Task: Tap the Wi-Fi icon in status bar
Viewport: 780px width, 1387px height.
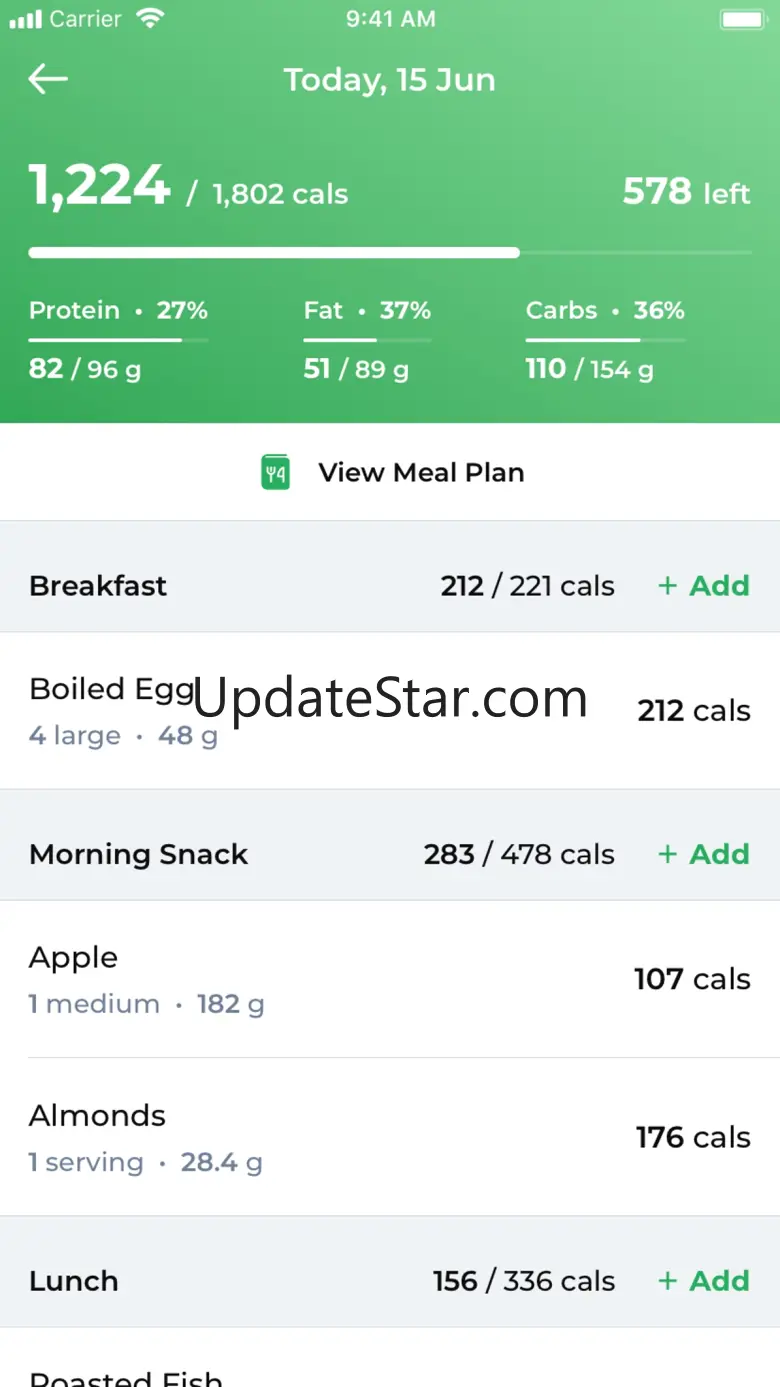Action: coord(150,19)
